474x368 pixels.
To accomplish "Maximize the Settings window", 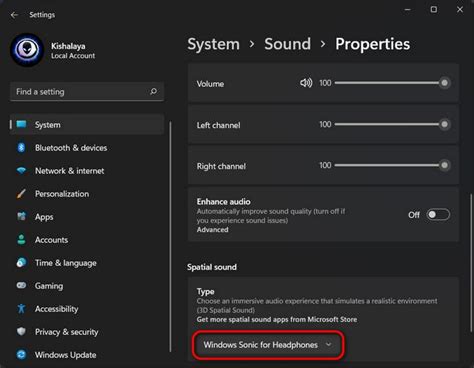I will click(x=434, y=9).
